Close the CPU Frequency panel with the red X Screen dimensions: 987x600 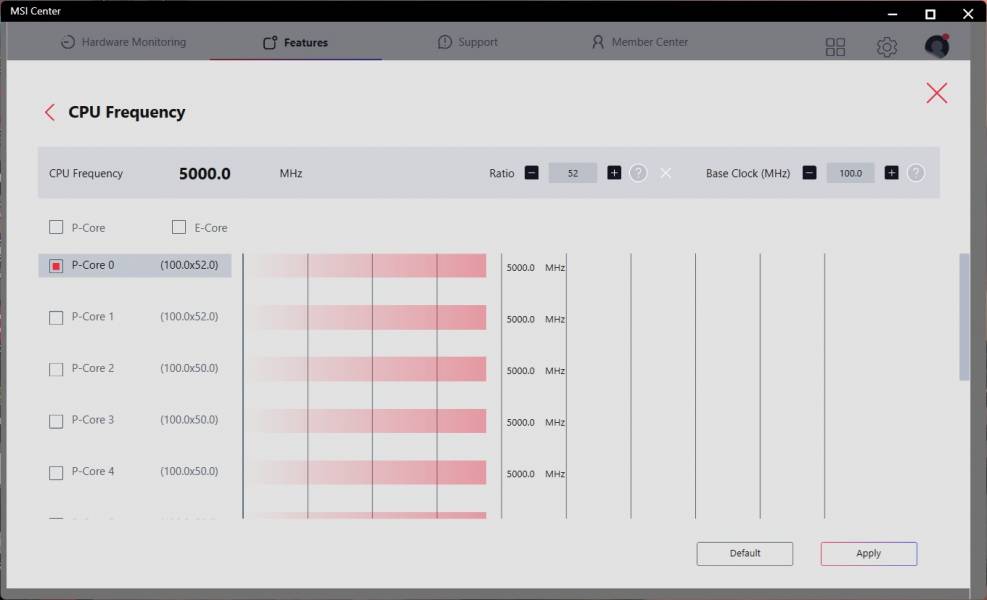click(937, 93)
